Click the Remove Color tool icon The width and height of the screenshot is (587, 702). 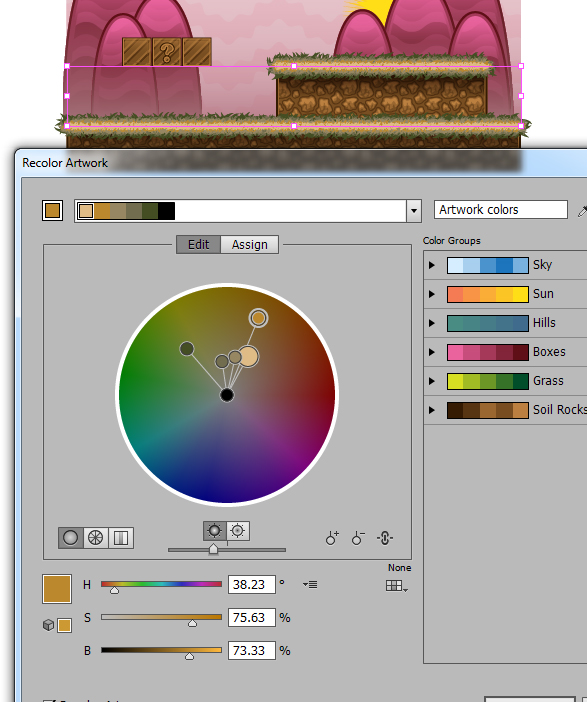coord(358,538)
